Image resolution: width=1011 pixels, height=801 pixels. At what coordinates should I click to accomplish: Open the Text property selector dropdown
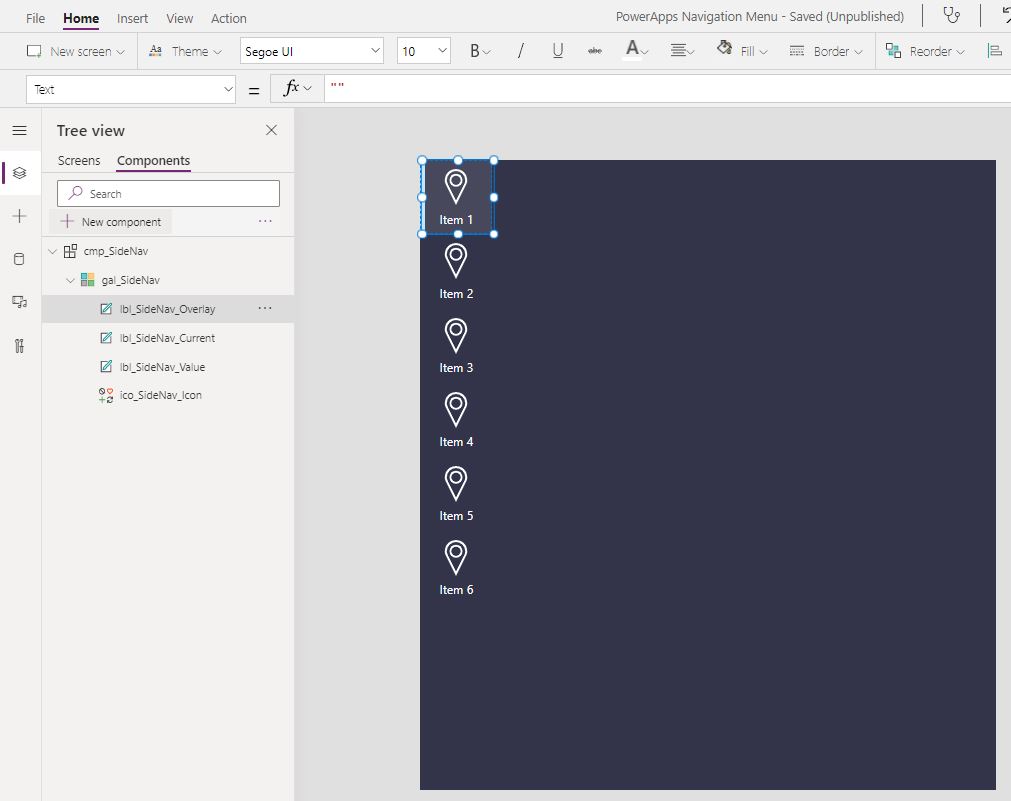[131, 90]
